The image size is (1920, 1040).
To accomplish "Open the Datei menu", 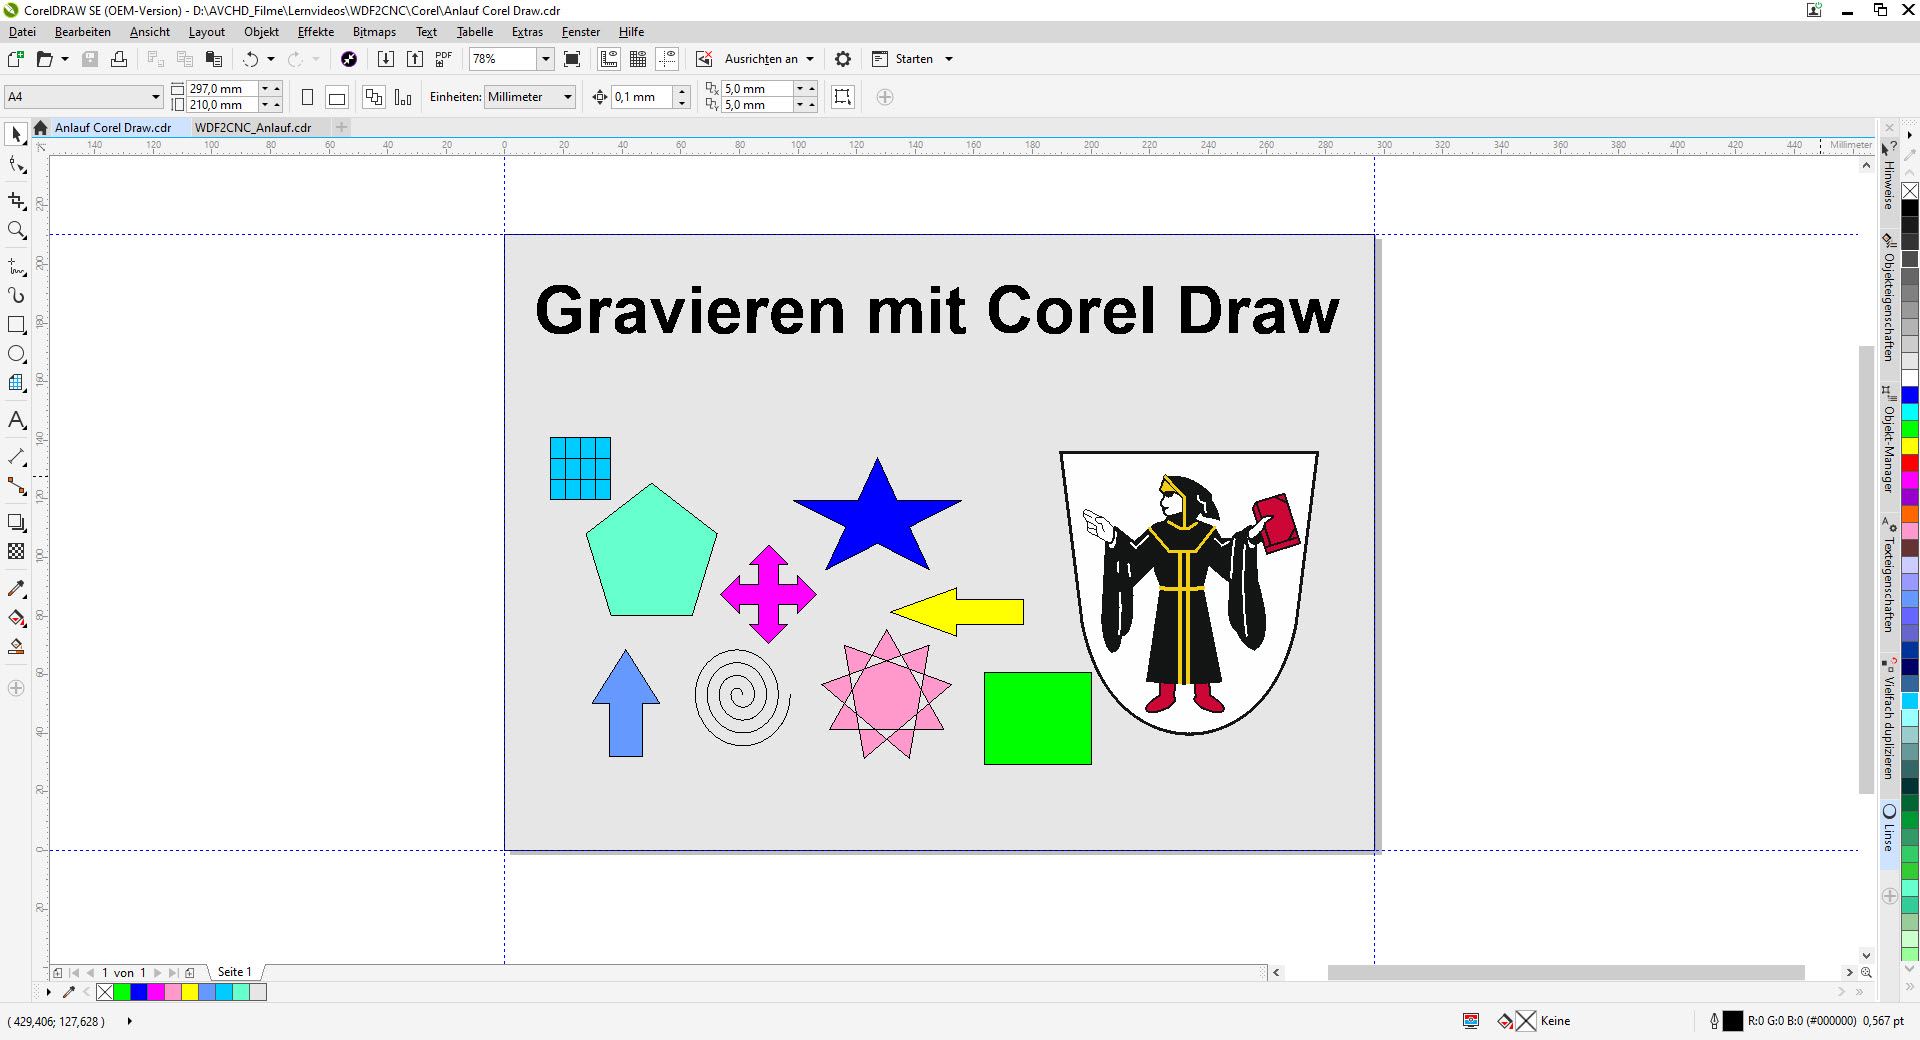I will pyautogui.click(x=22, y=32).
